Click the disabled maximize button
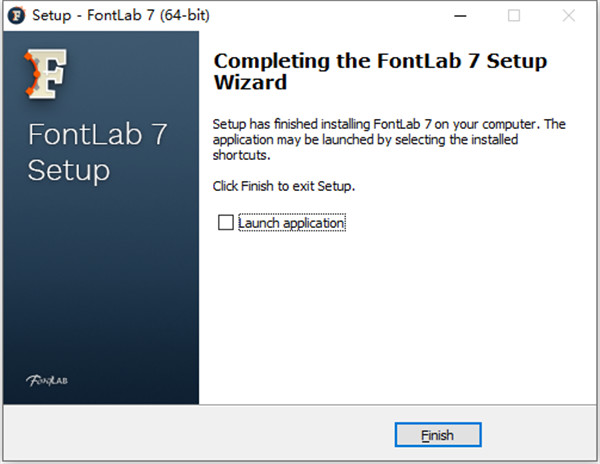 point(514,16)
